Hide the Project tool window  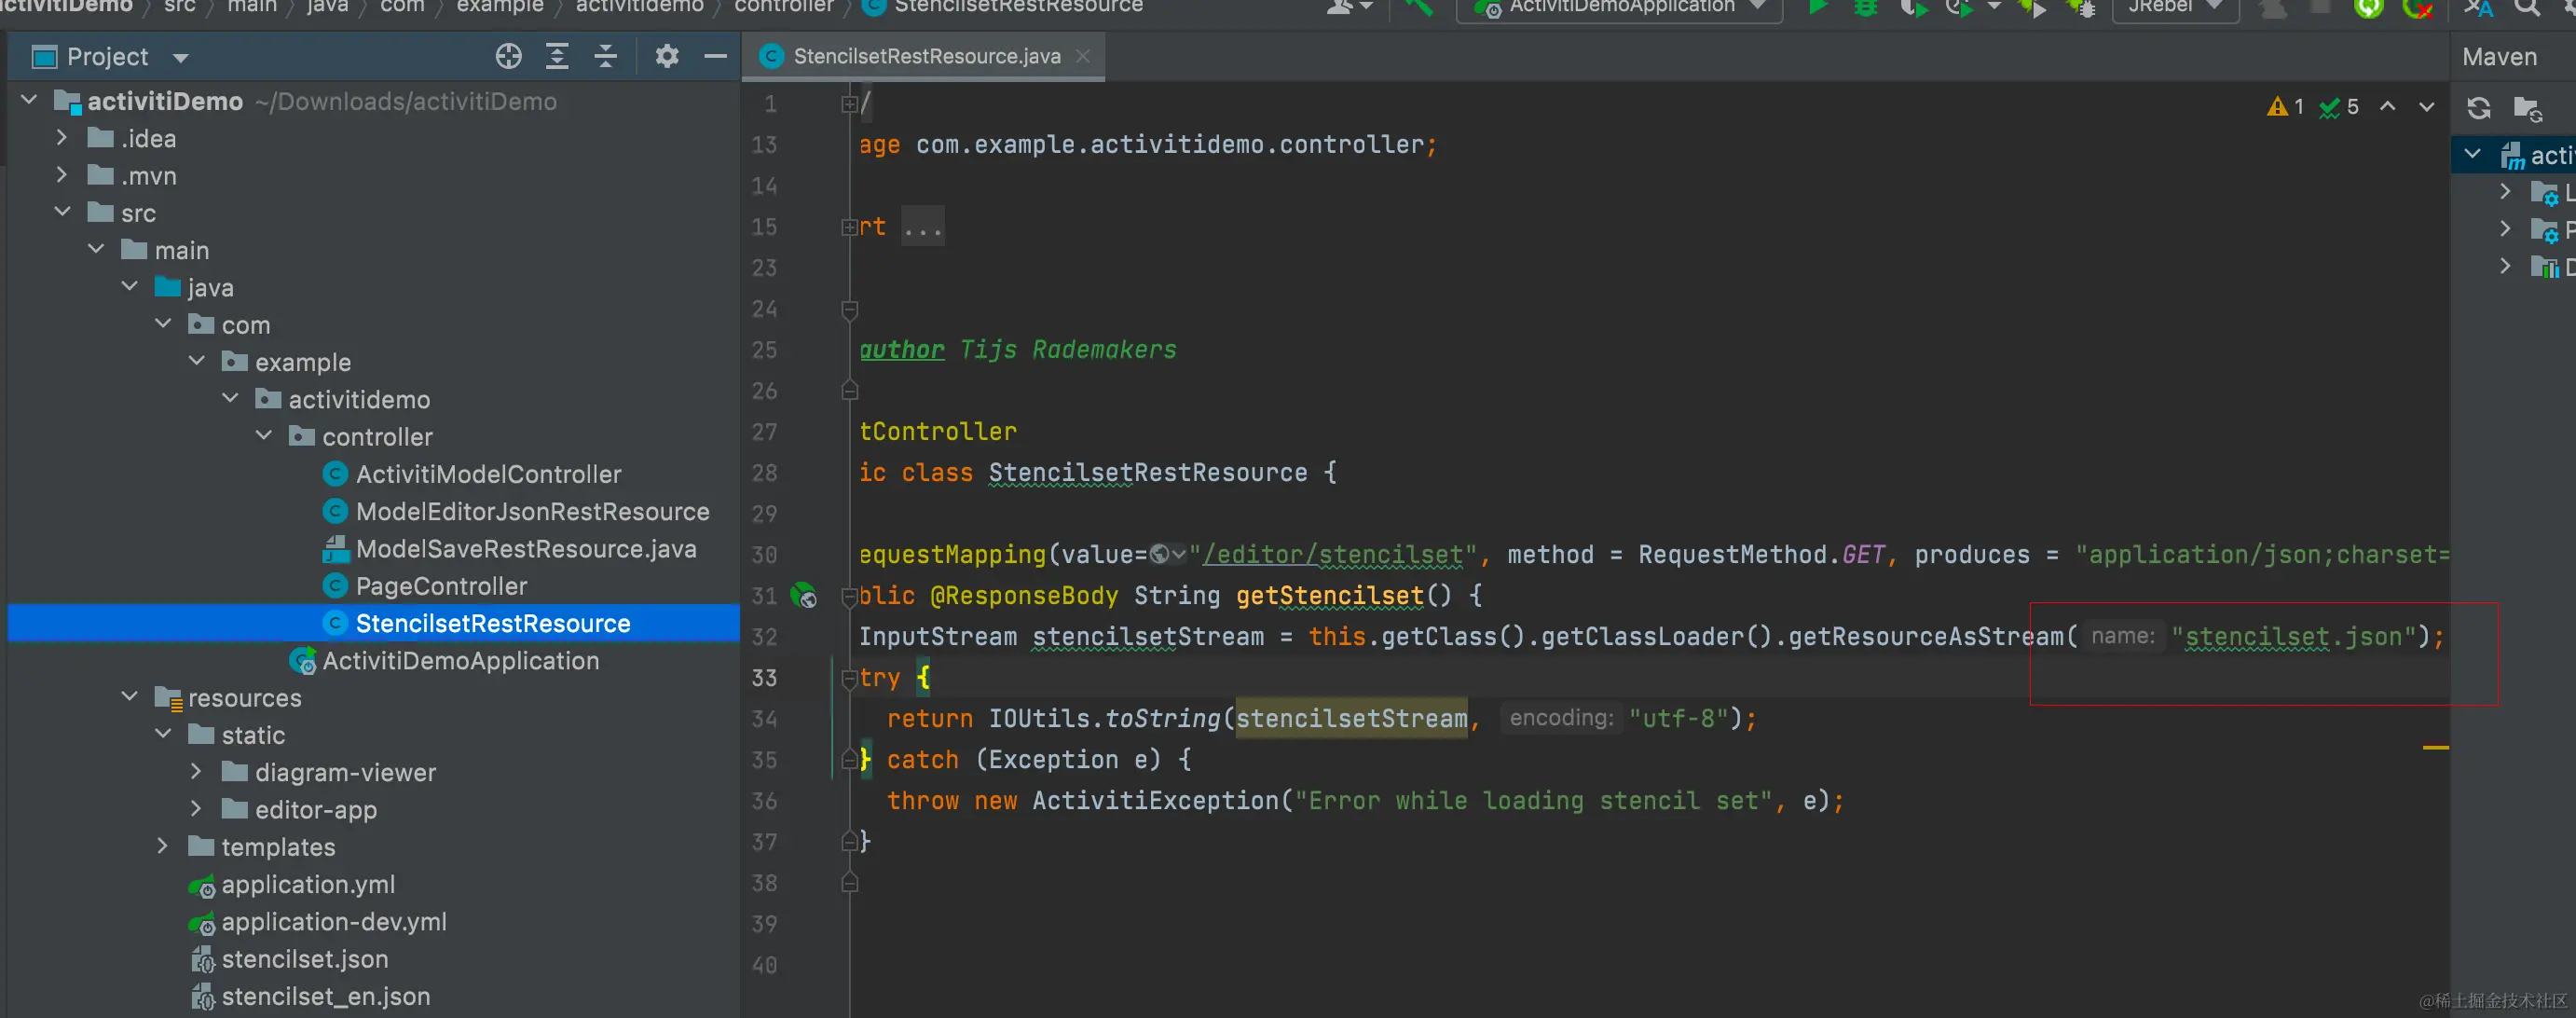coord(715,57)
